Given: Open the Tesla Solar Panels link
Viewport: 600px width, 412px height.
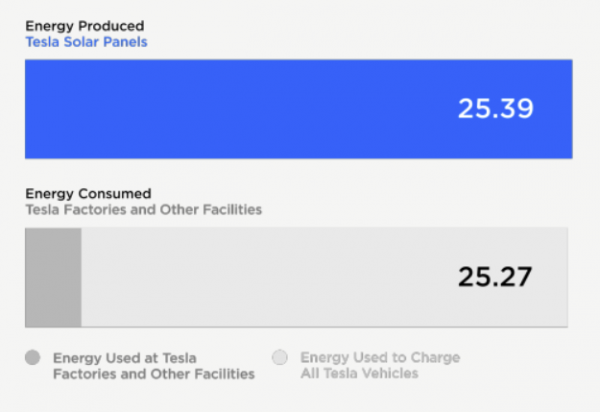Looking at the screenshot, I should pos(86,42).
